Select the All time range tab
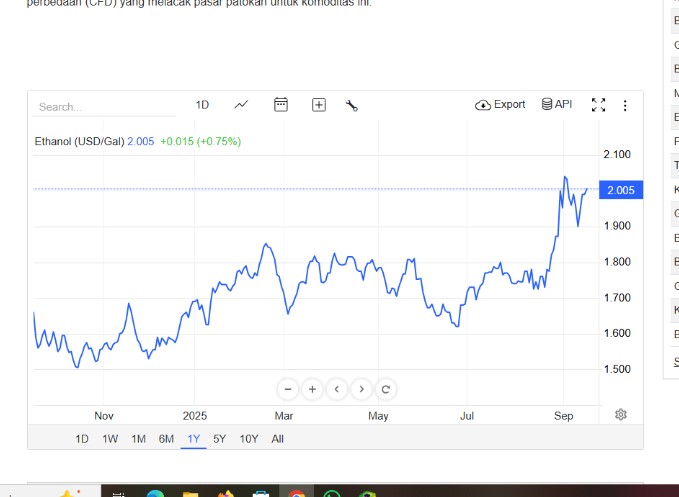Screen dimensions: 679x497 (278, 439)
